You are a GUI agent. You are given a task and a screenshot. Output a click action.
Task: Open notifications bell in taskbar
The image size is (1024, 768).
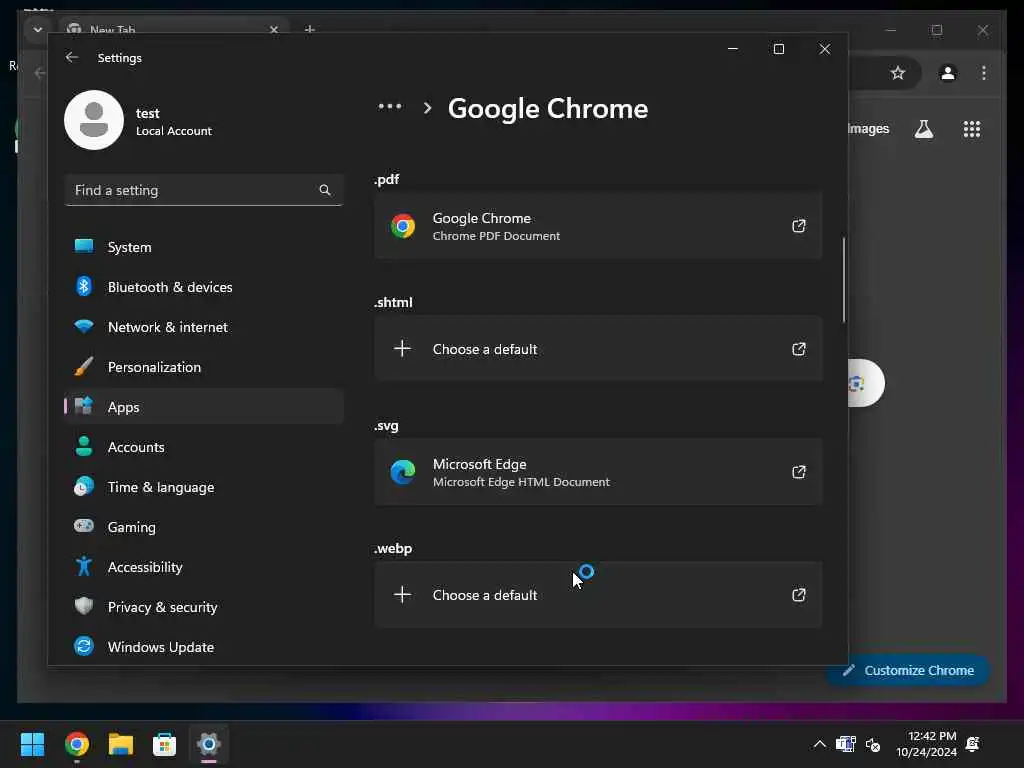[x=972, y=744]
